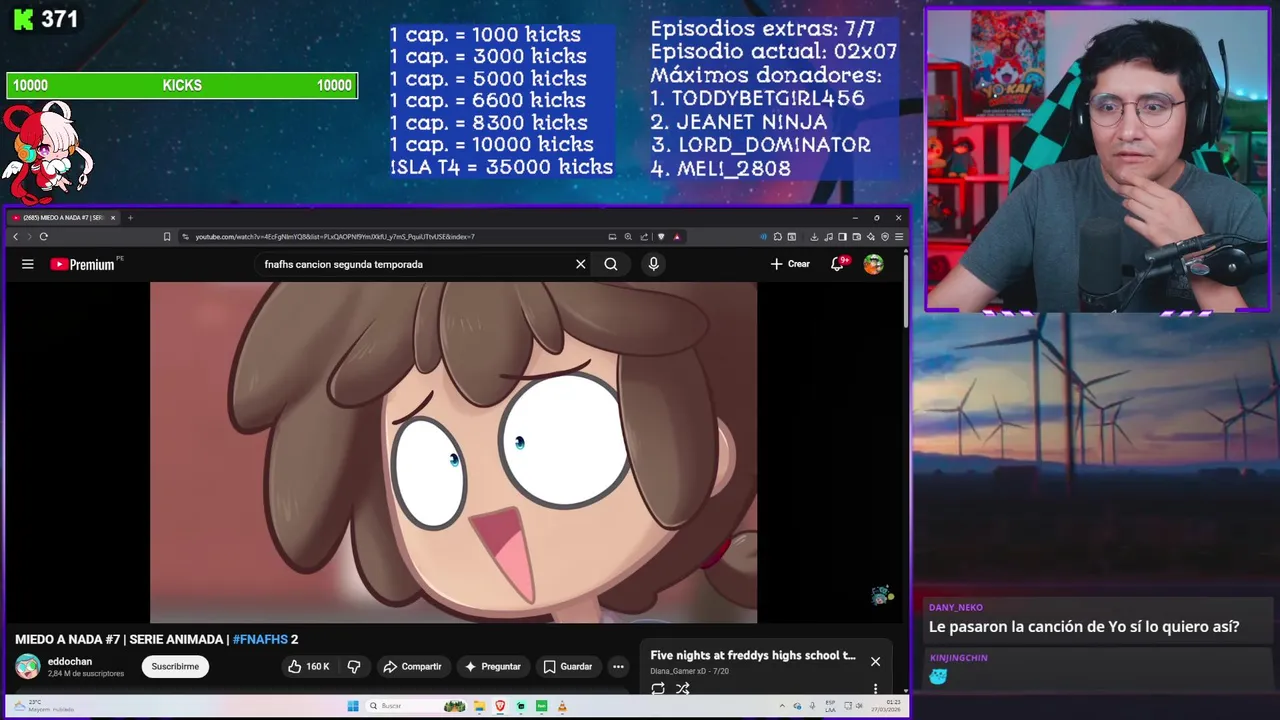
Task: Open YouTube notifications bell
Action: click(x=838, y=264)
